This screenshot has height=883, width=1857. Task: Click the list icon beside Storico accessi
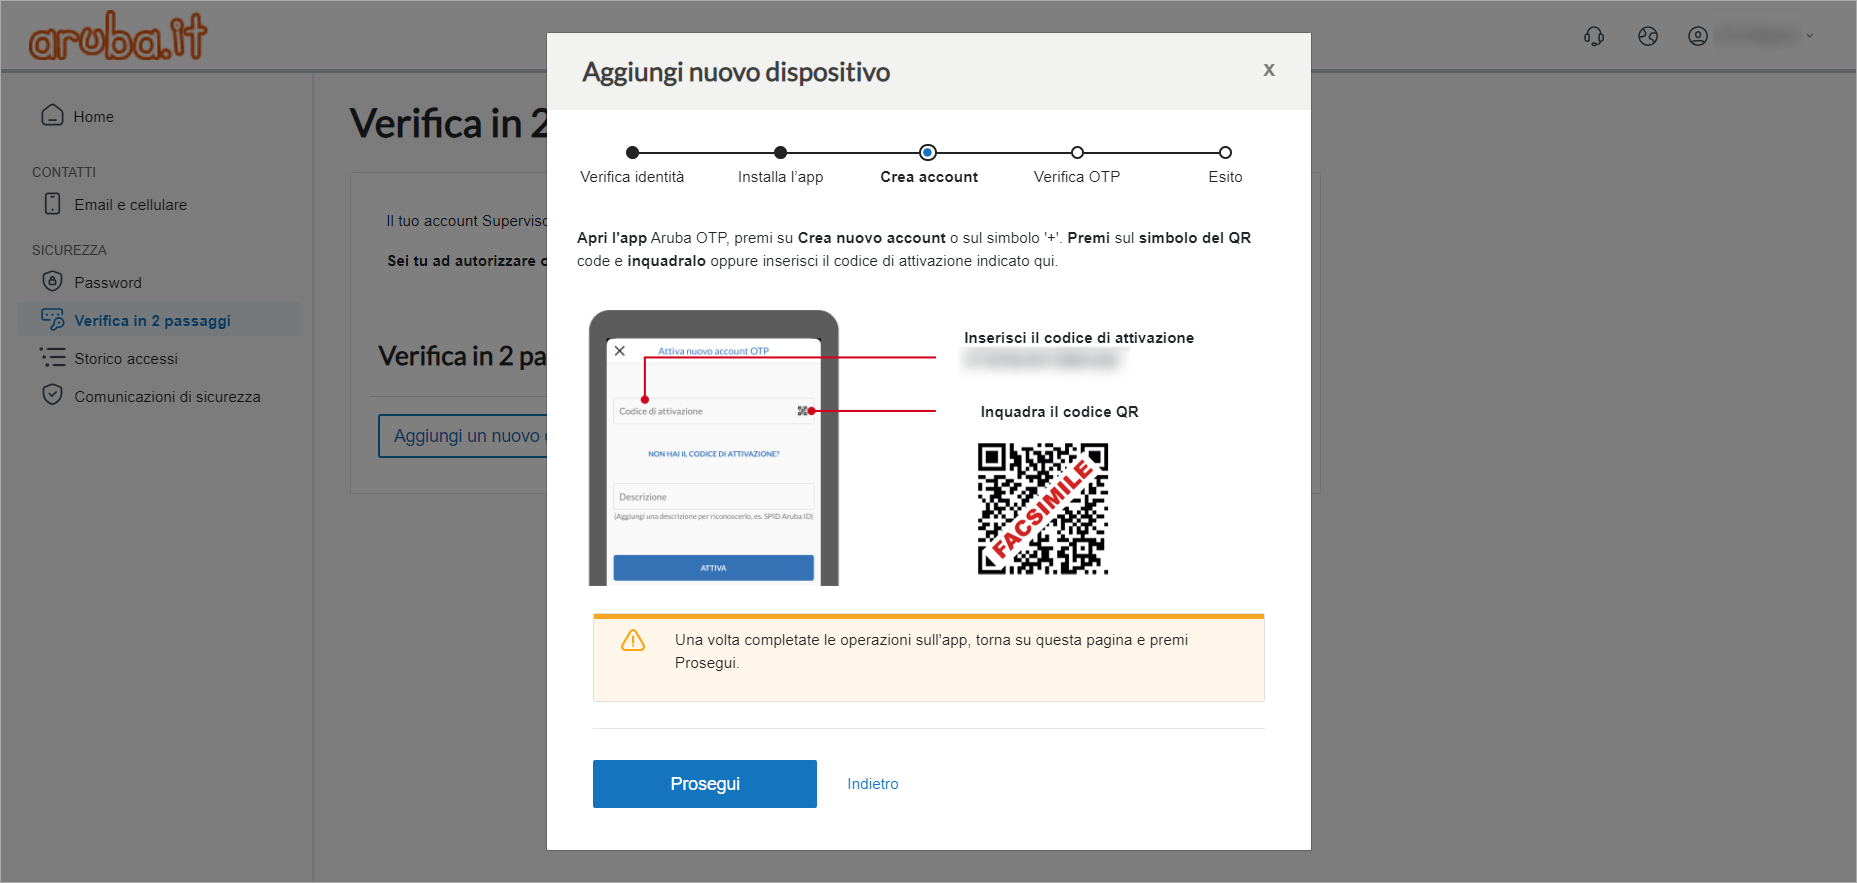(x=53, y=357)
